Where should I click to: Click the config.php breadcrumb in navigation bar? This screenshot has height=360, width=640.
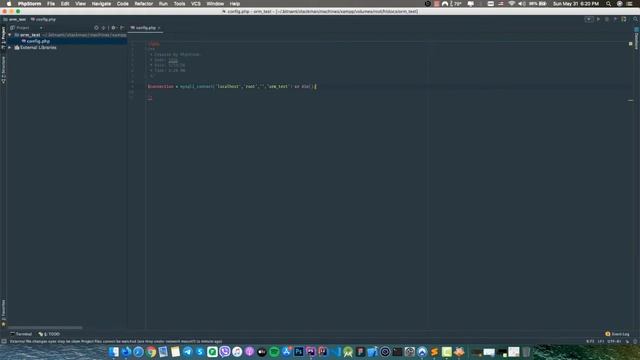[x=43, y=19]
